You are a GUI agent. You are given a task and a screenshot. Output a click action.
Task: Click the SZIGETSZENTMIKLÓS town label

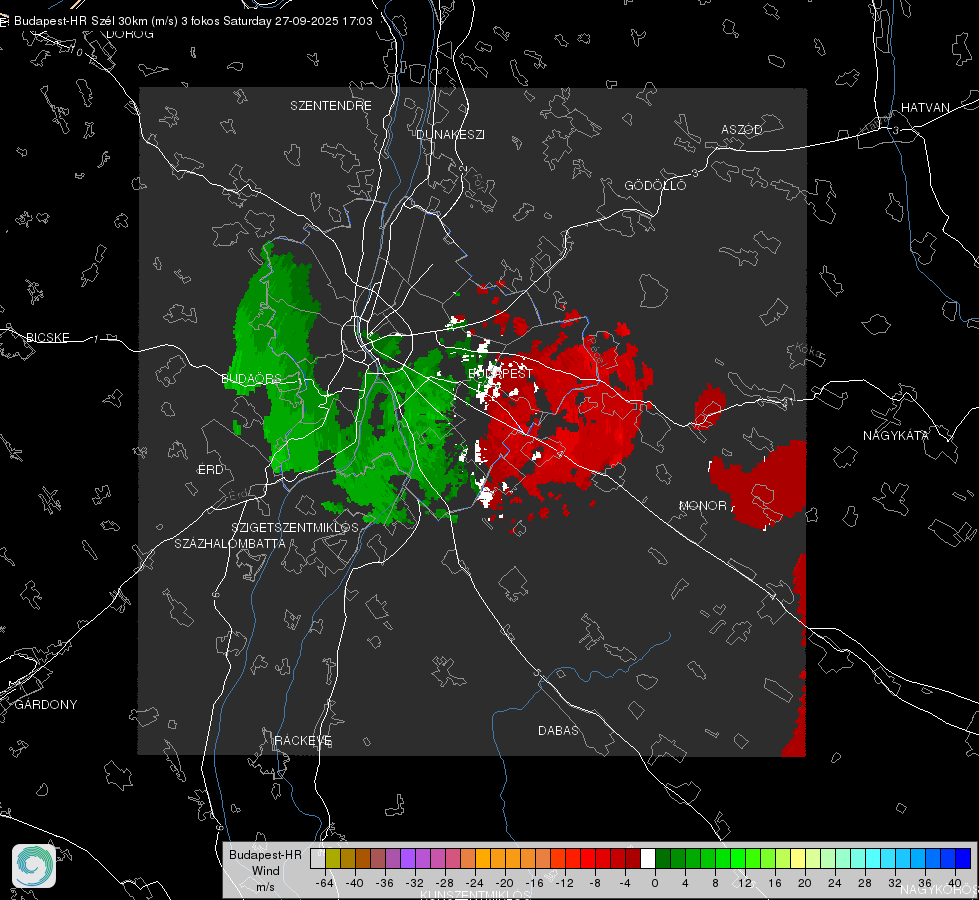coord(295,527)
